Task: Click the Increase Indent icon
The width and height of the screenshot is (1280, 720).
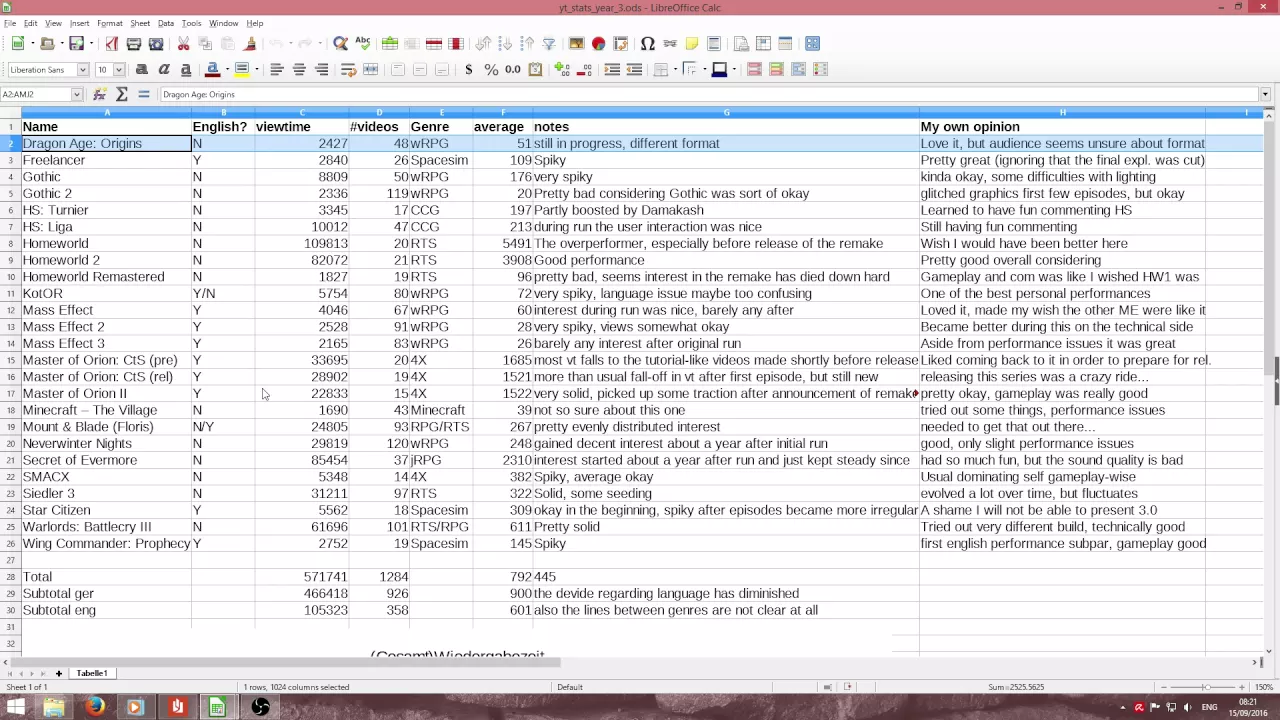Action: pyautogui.click(x=612, y=70)
